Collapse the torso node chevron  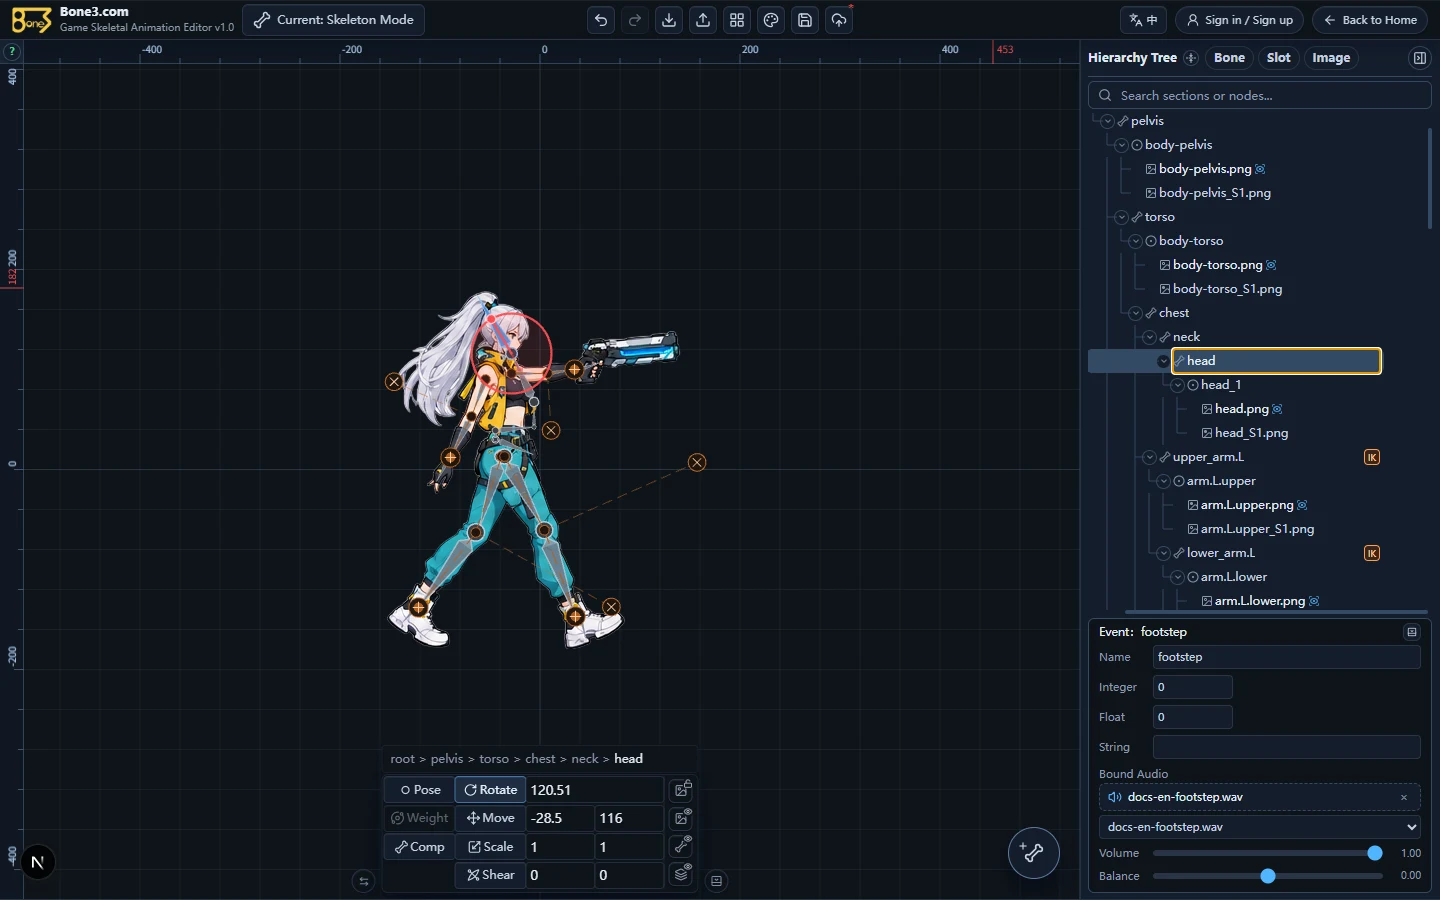click(x=1121, y=217)
